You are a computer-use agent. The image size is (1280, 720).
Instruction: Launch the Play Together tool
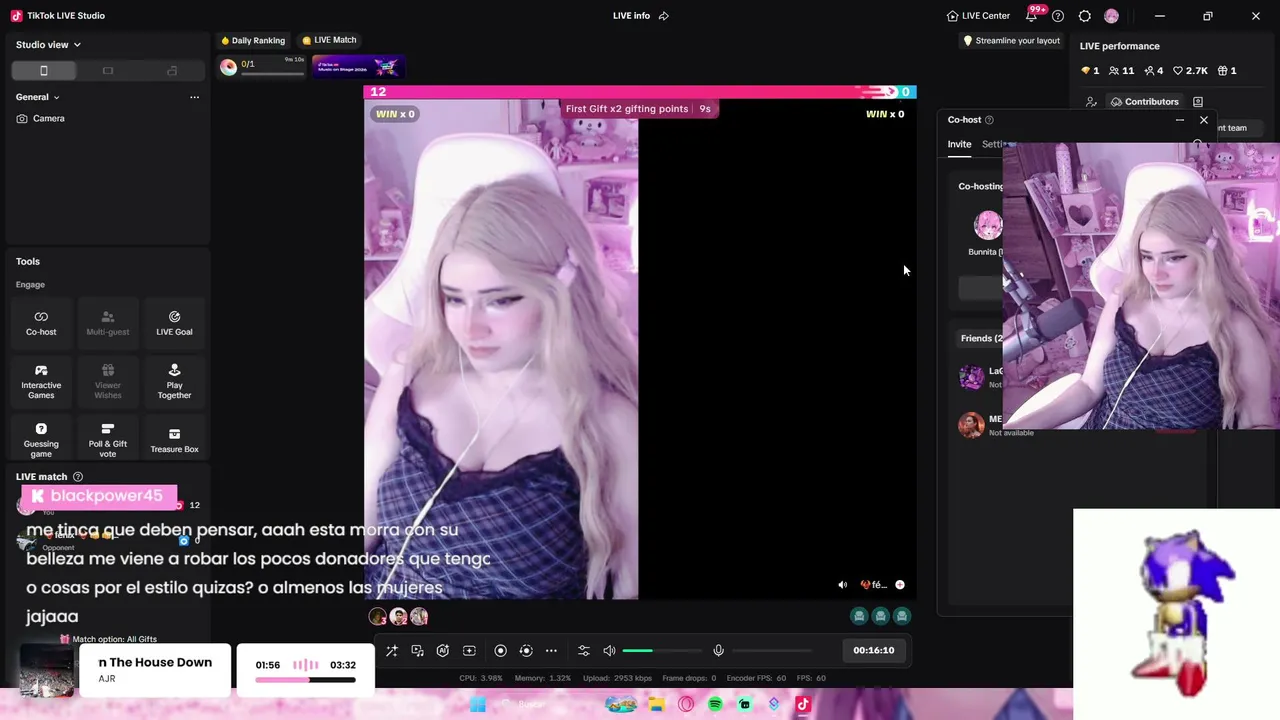pos(174,381)
